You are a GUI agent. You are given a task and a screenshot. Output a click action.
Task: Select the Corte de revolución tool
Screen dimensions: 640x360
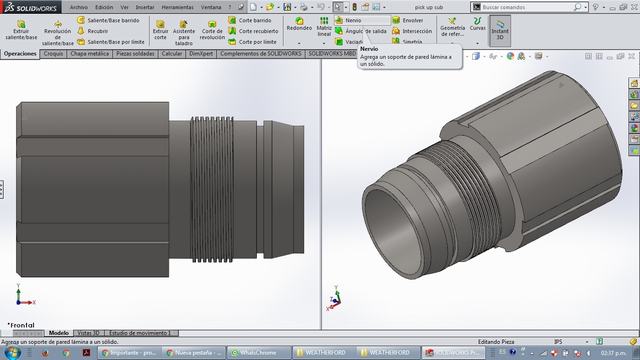click(212, 30)
